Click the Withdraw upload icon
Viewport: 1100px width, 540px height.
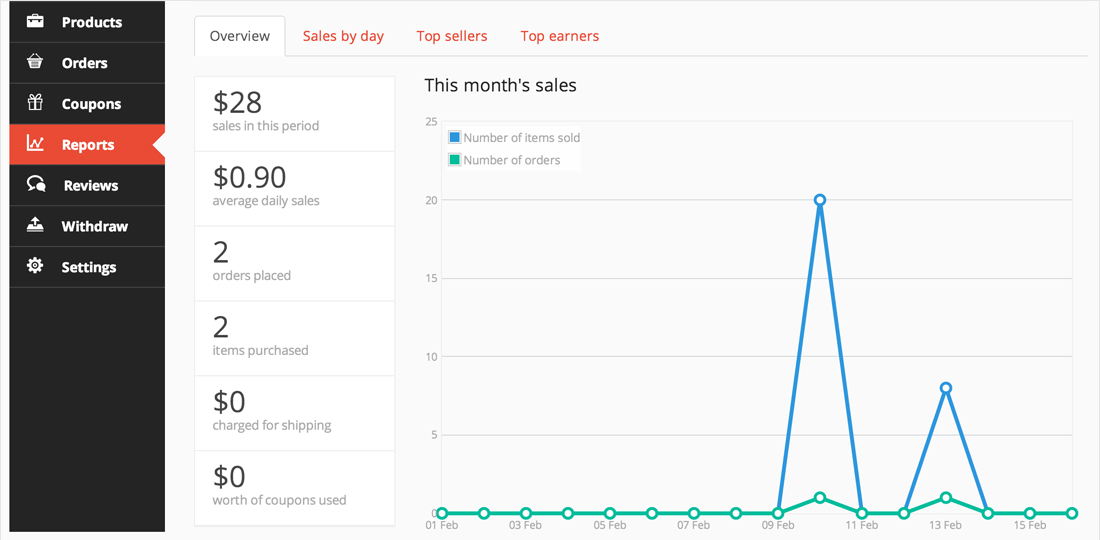click(x=35, y=225)
